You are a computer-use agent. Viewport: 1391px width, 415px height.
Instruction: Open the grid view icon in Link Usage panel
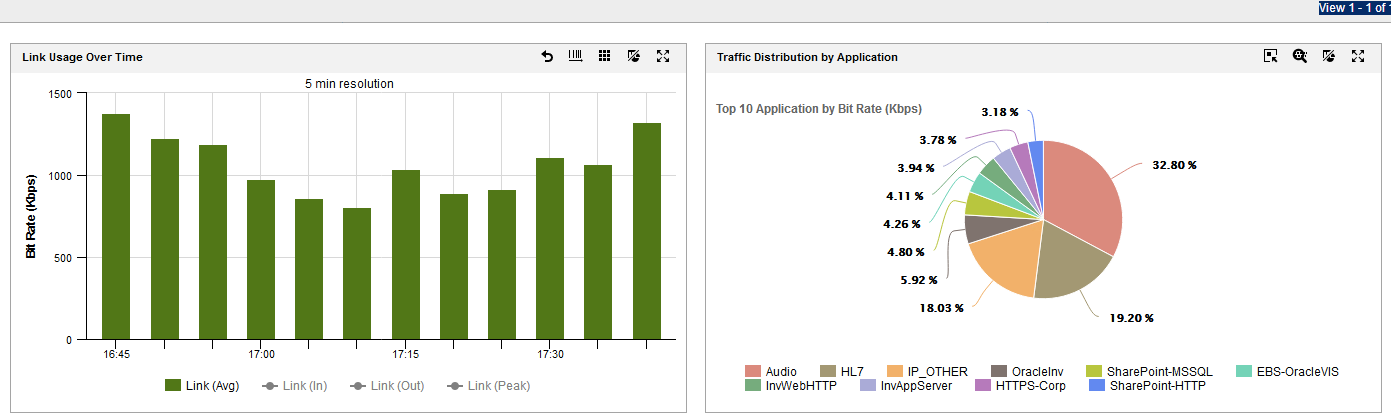coord(605,57)
